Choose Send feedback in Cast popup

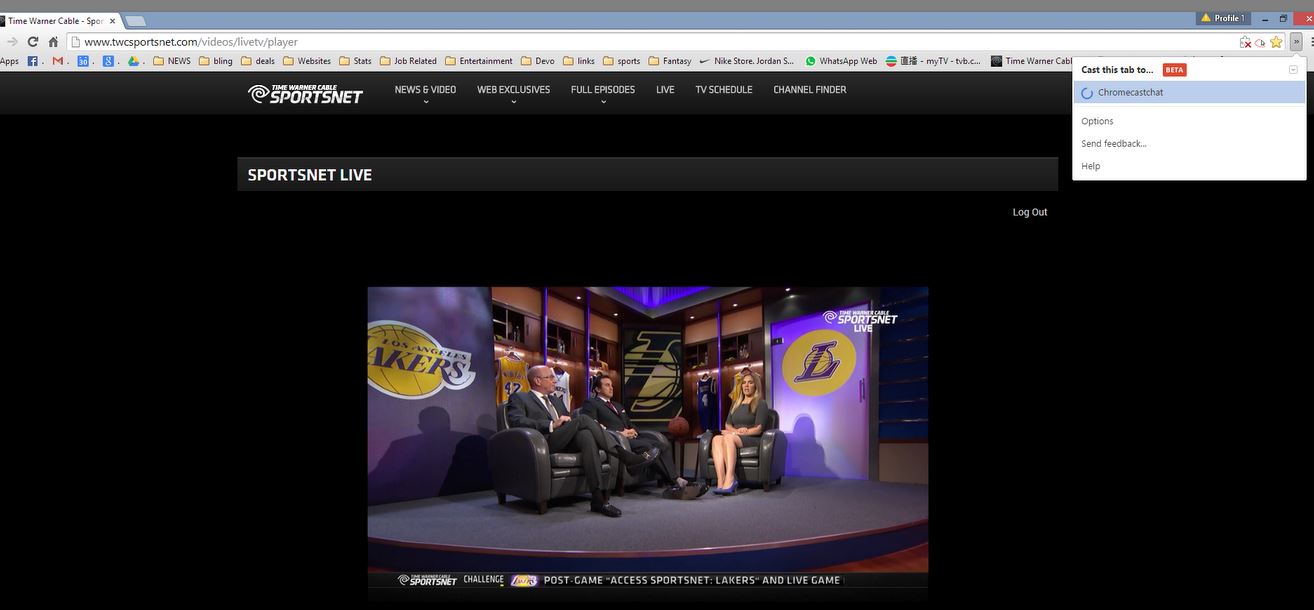1114,144
